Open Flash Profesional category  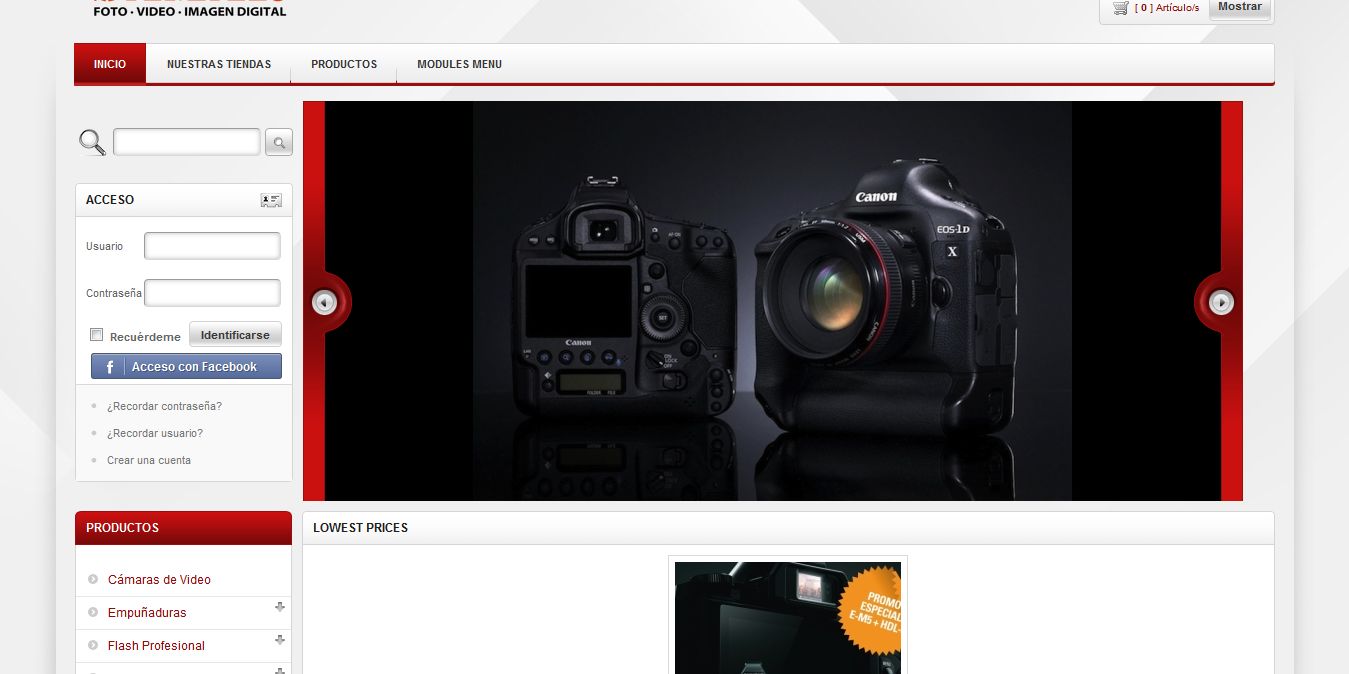pos(156,646)
